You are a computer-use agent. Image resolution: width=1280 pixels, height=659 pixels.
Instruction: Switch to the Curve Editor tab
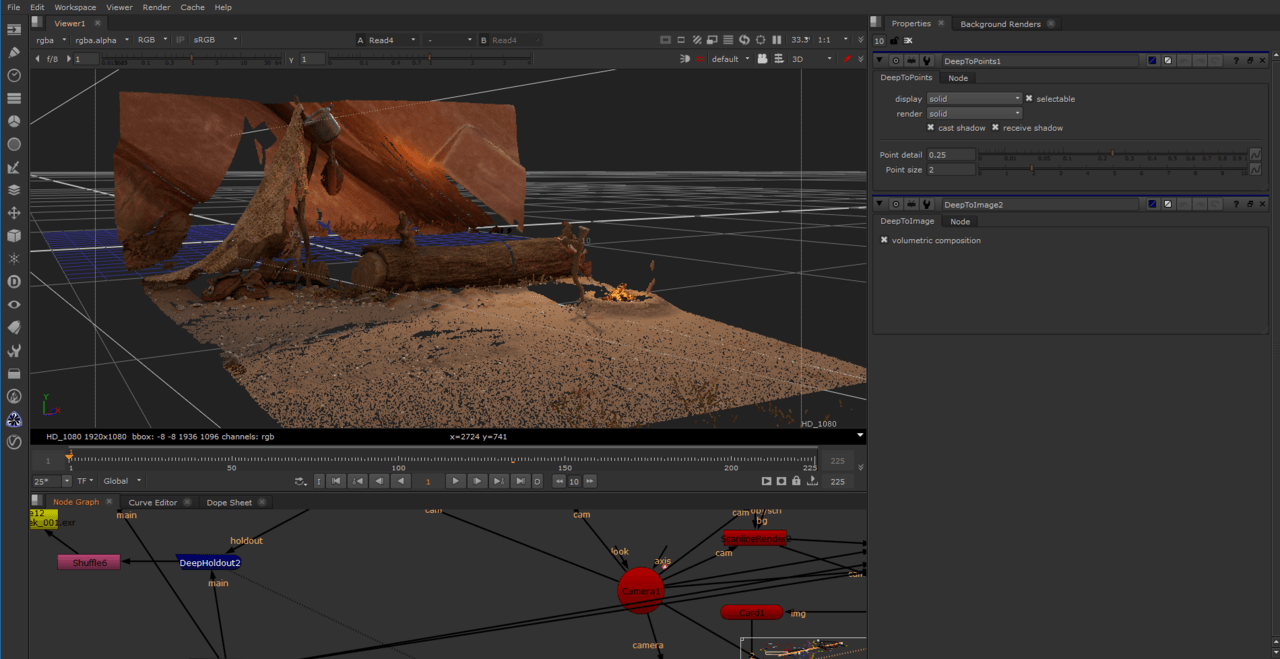pos(153,502)
